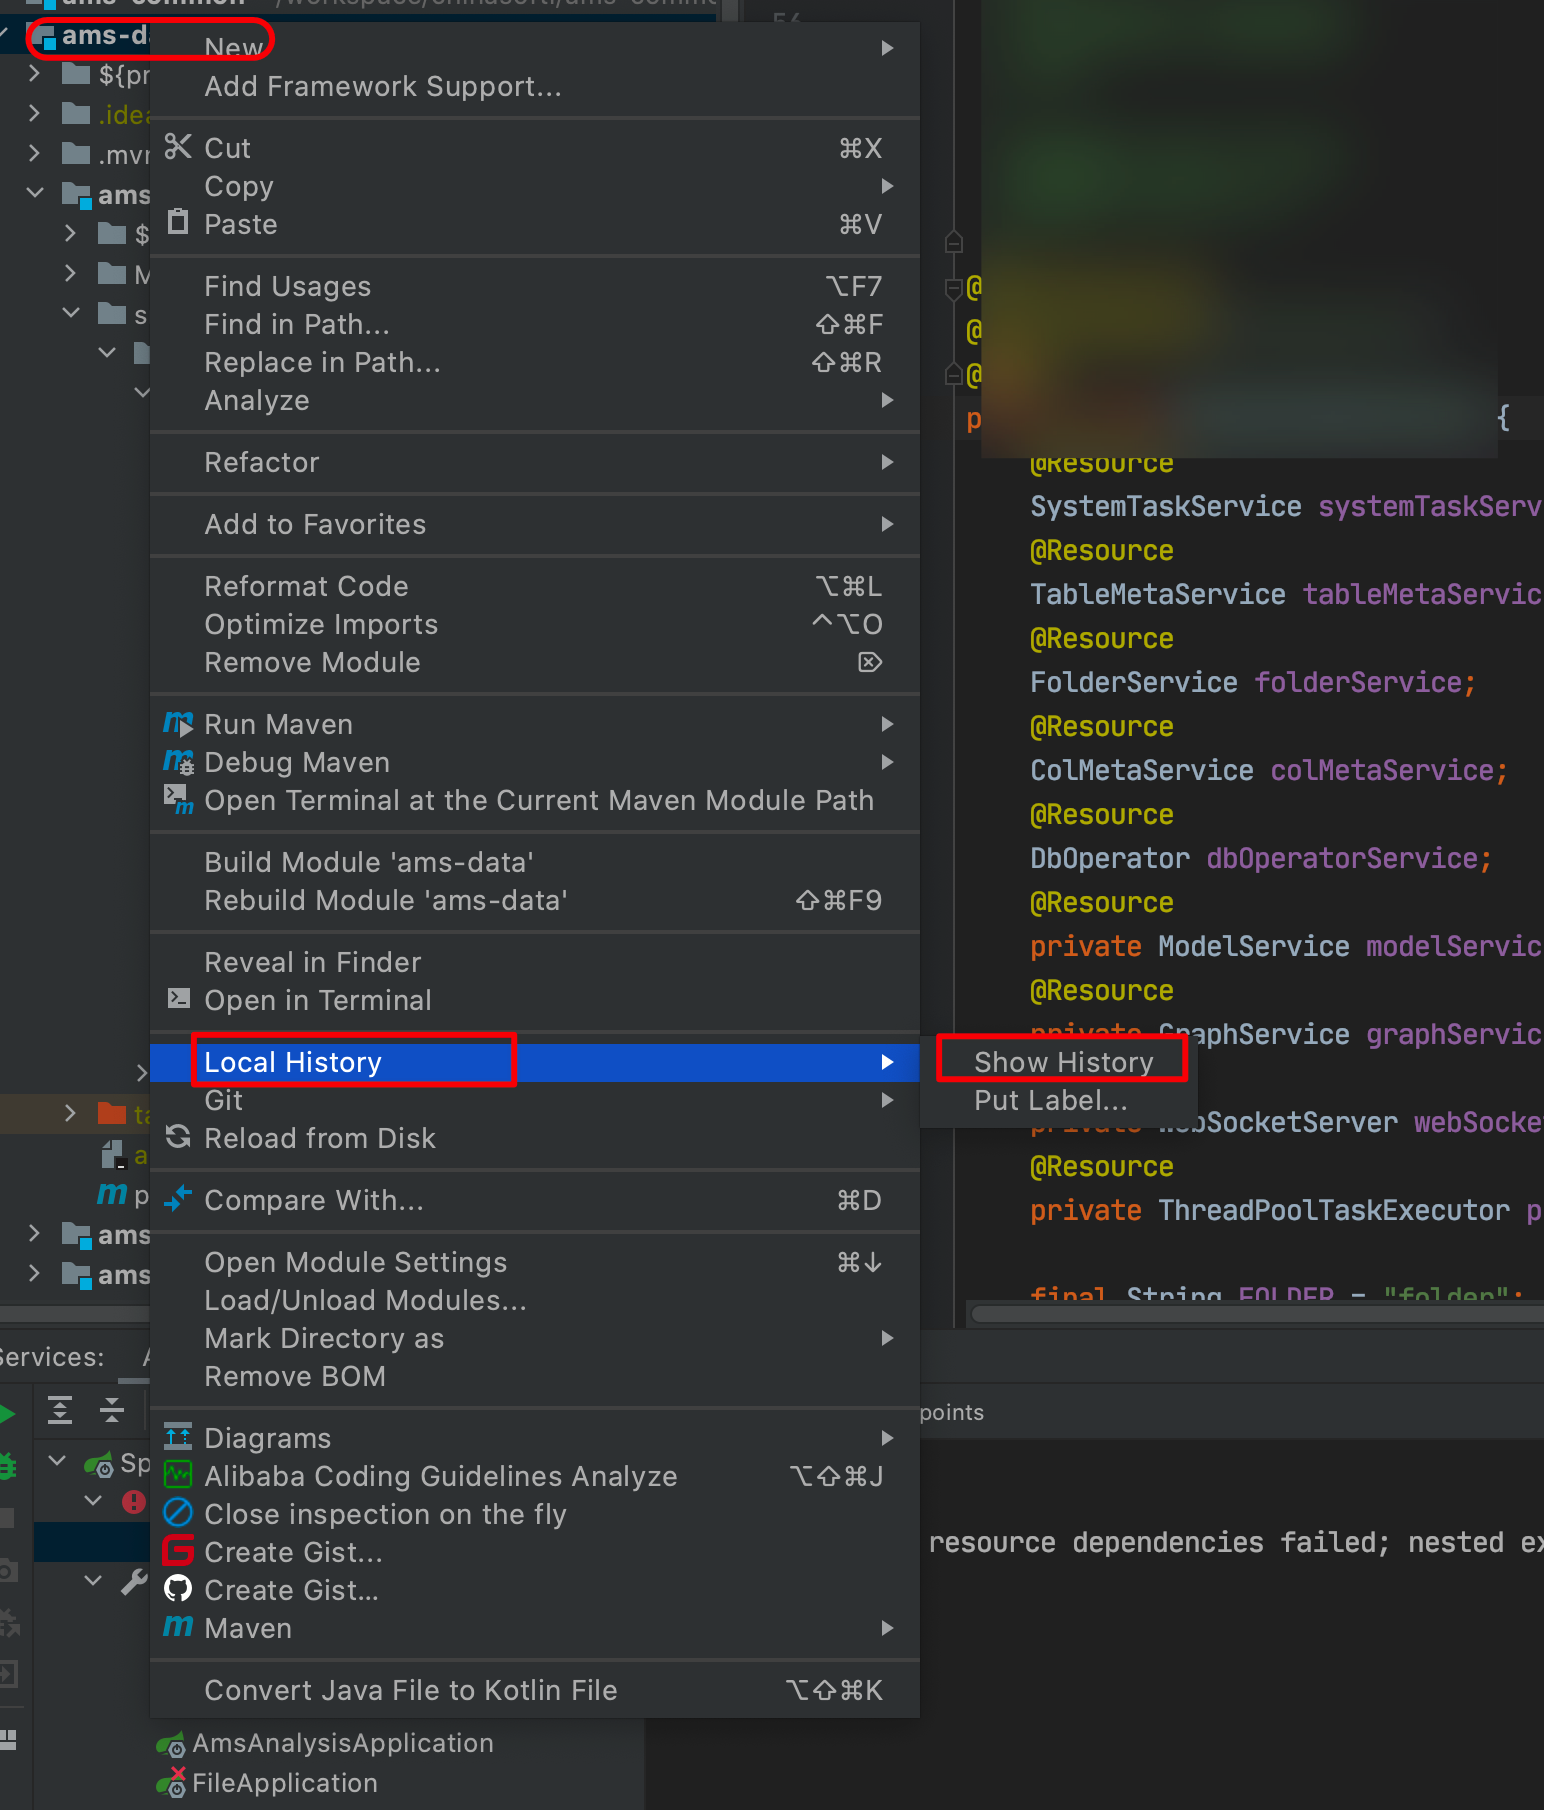This screenshot has height=1810, width=1544.
Task: Expand the .idea folder
Action: [35, 113]
